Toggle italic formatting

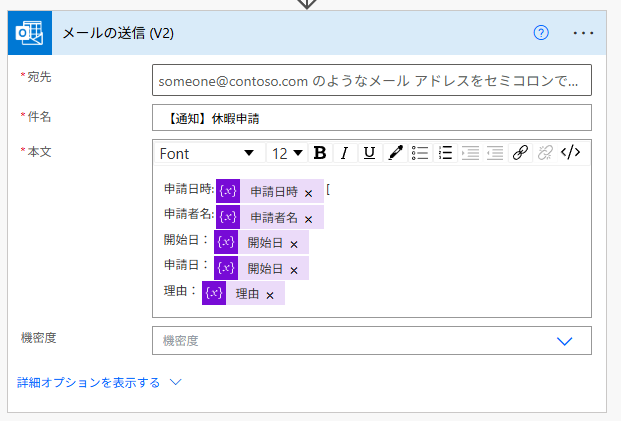click(345, 153)
